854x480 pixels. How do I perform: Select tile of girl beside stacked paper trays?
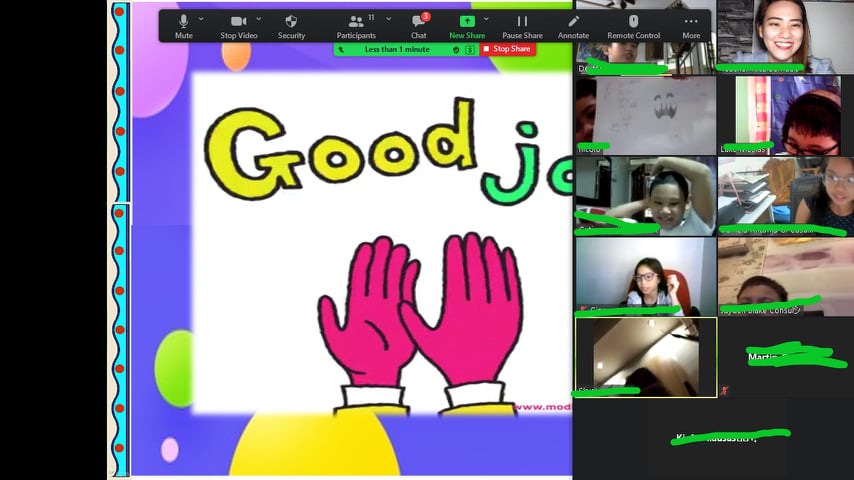tap(785, 196)
